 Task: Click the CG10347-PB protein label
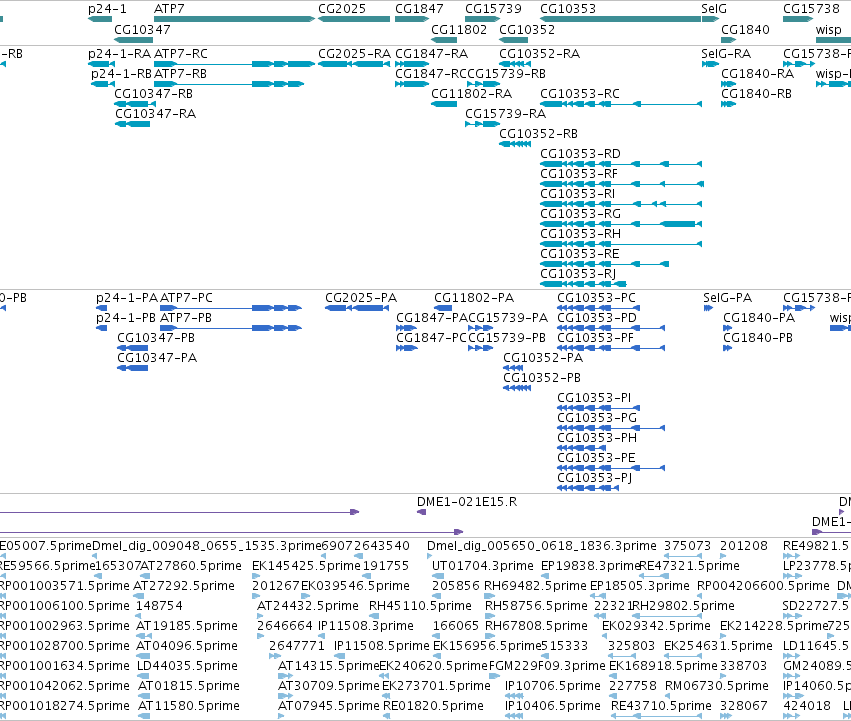pyautogui.click(x=156, y=338)
